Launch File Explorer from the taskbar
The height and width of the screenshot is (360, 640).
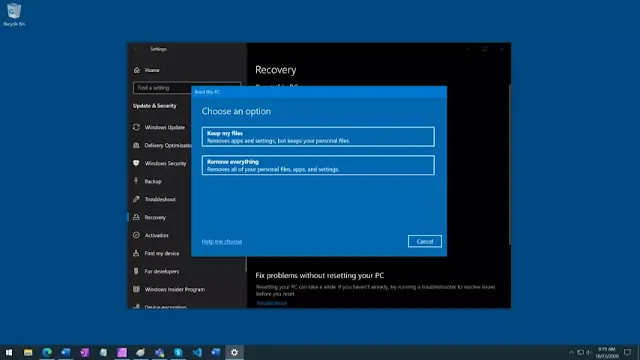tap(28, 352)
